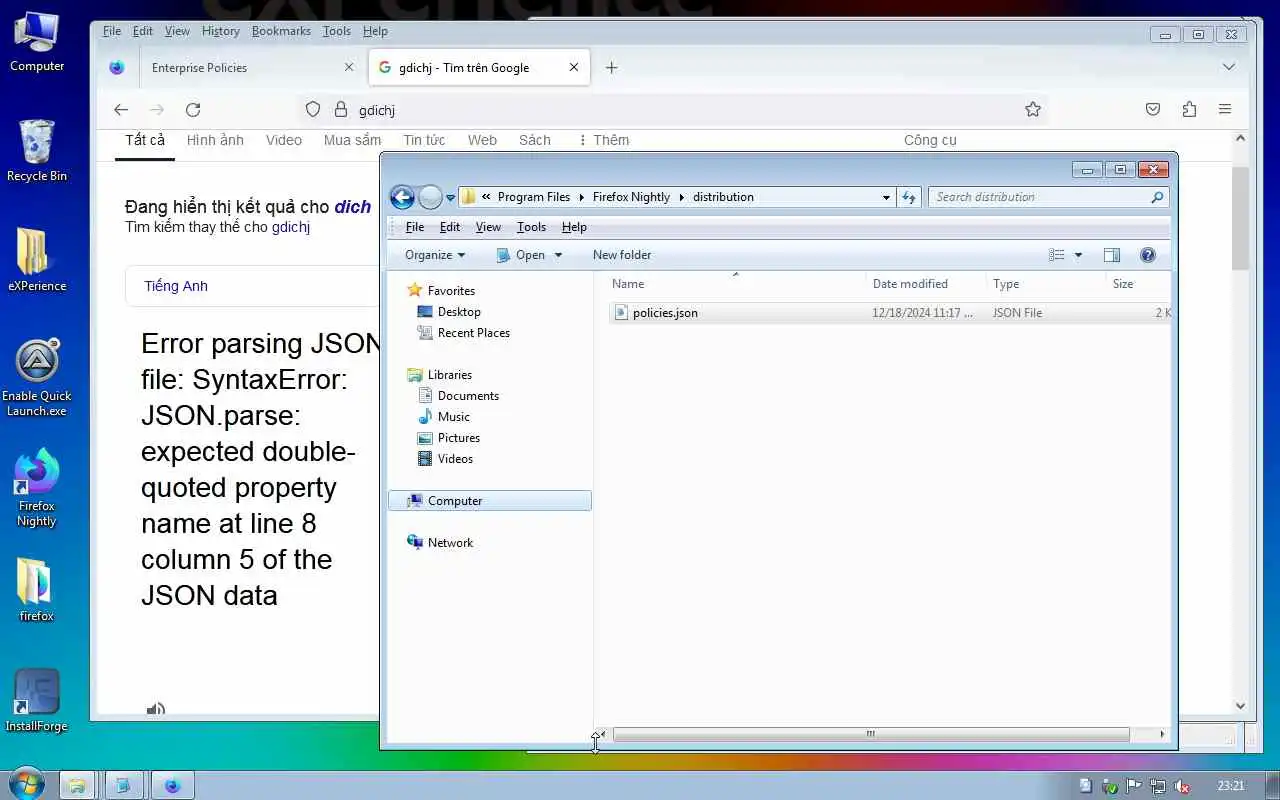The height and width of the screenshot is (800, 1280).
Task: Select the eXPerience folder on desktop
Action: pos(37,261)
